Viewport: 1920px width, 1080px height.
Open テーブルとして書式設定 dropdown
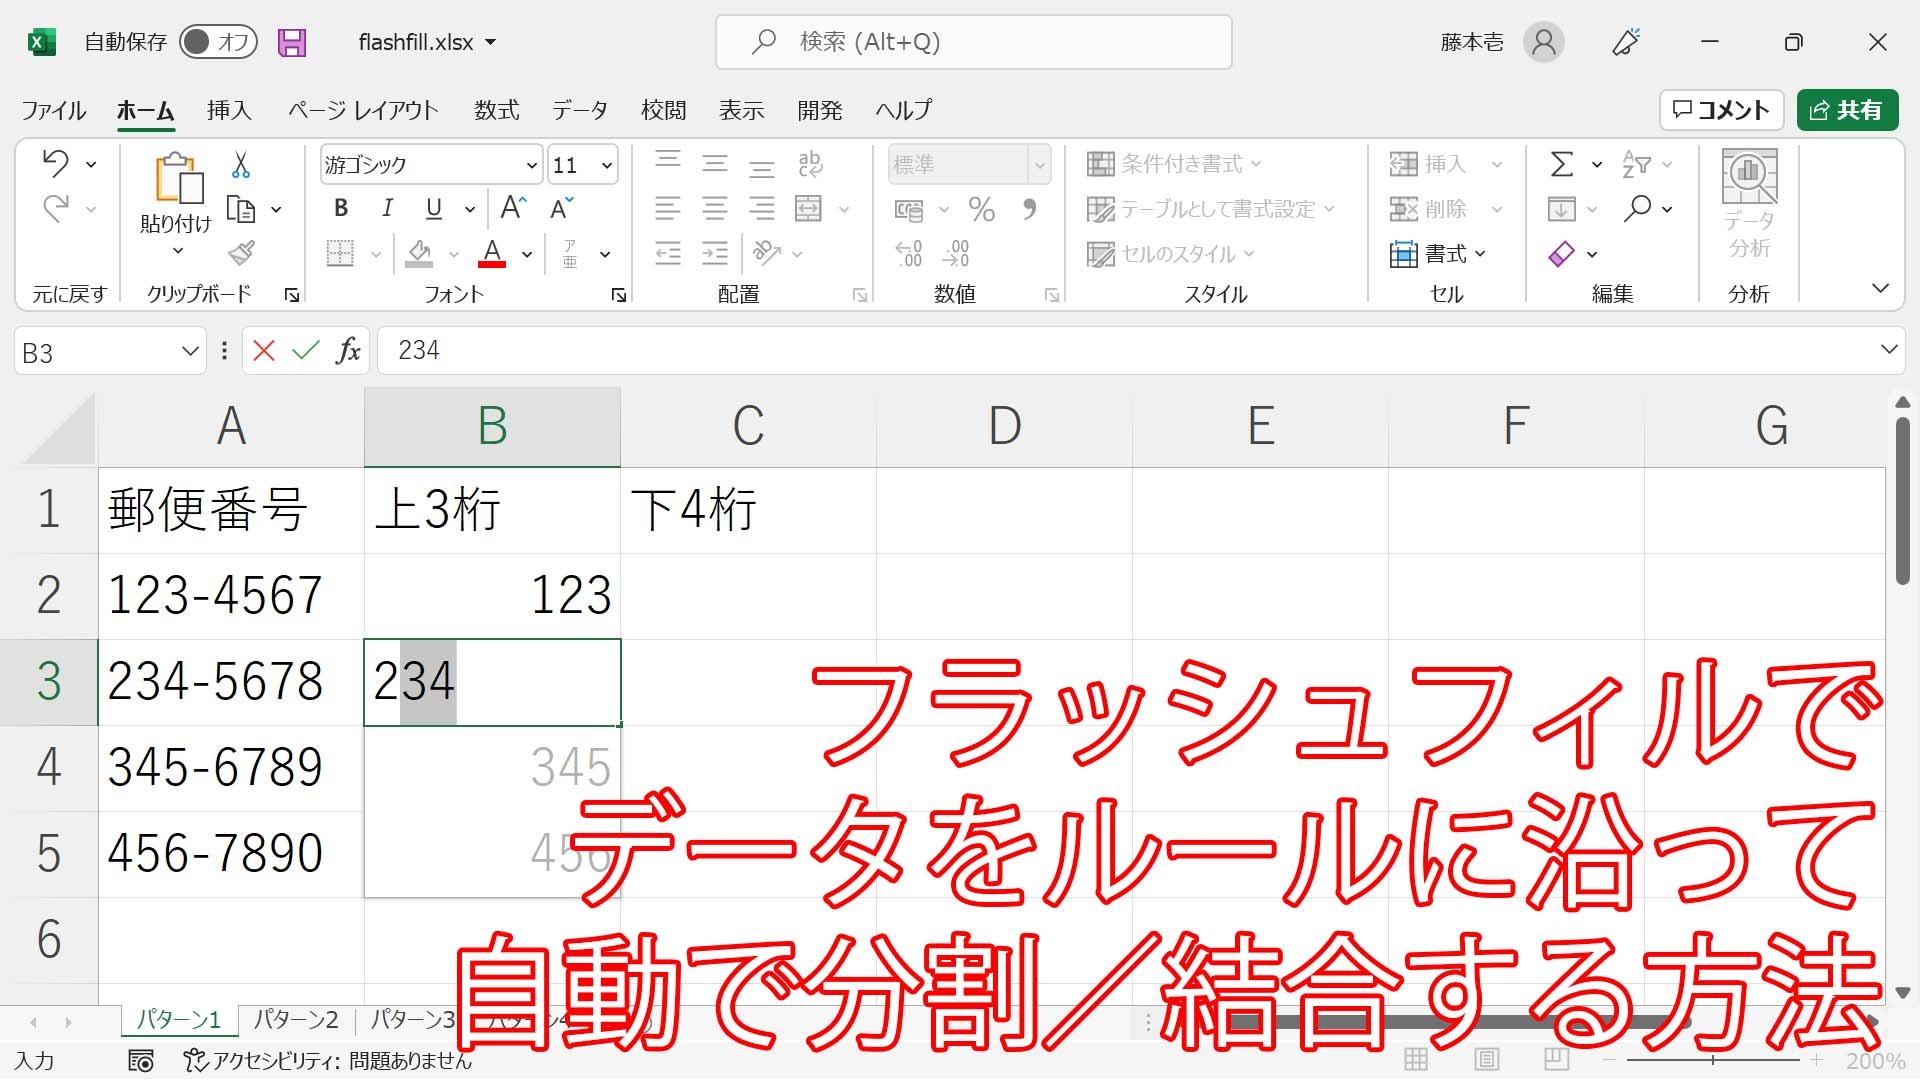click(x=1210, y=209)
